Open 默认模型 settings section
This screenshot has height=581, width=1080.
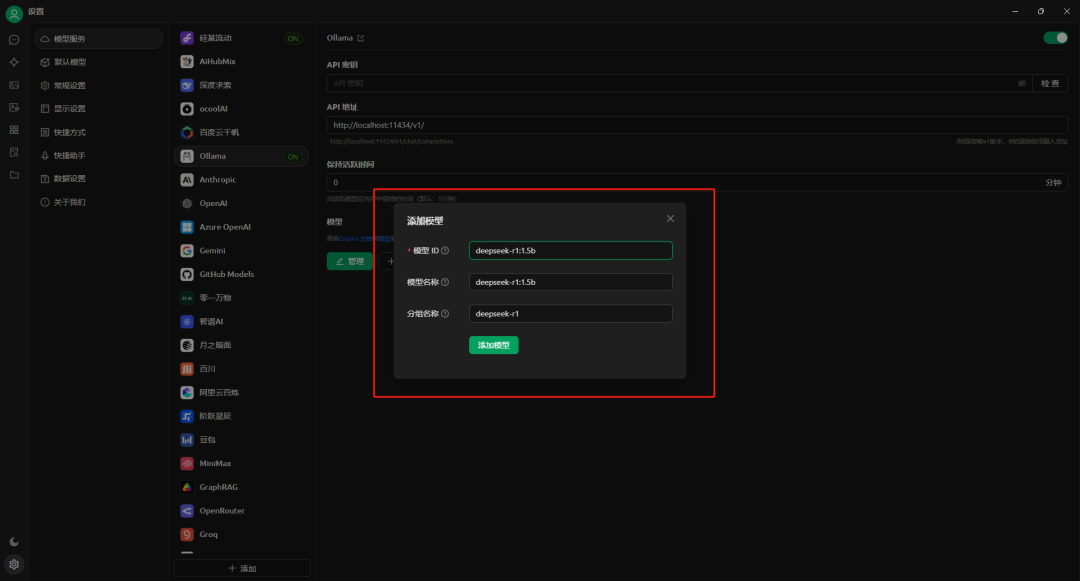[x=98, y=62]
